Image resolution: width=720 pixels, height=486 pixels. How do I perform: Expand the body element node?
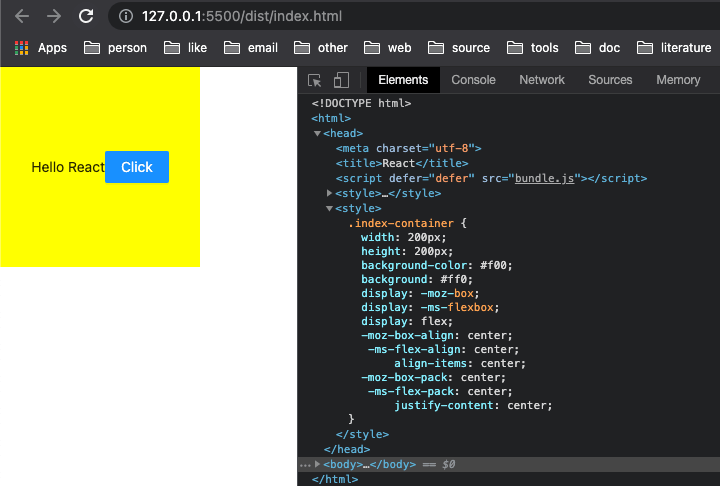tap(317, 464)
